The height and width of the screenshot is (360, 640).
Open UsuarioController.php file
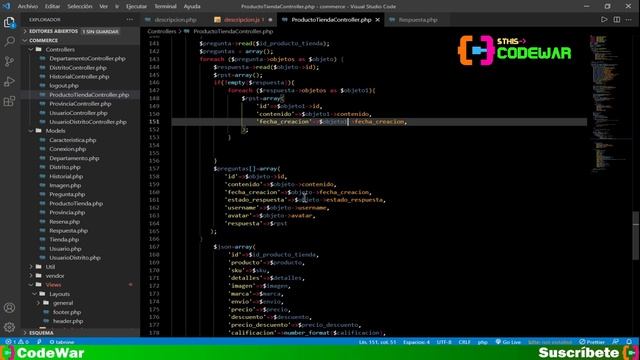[78, 113]
